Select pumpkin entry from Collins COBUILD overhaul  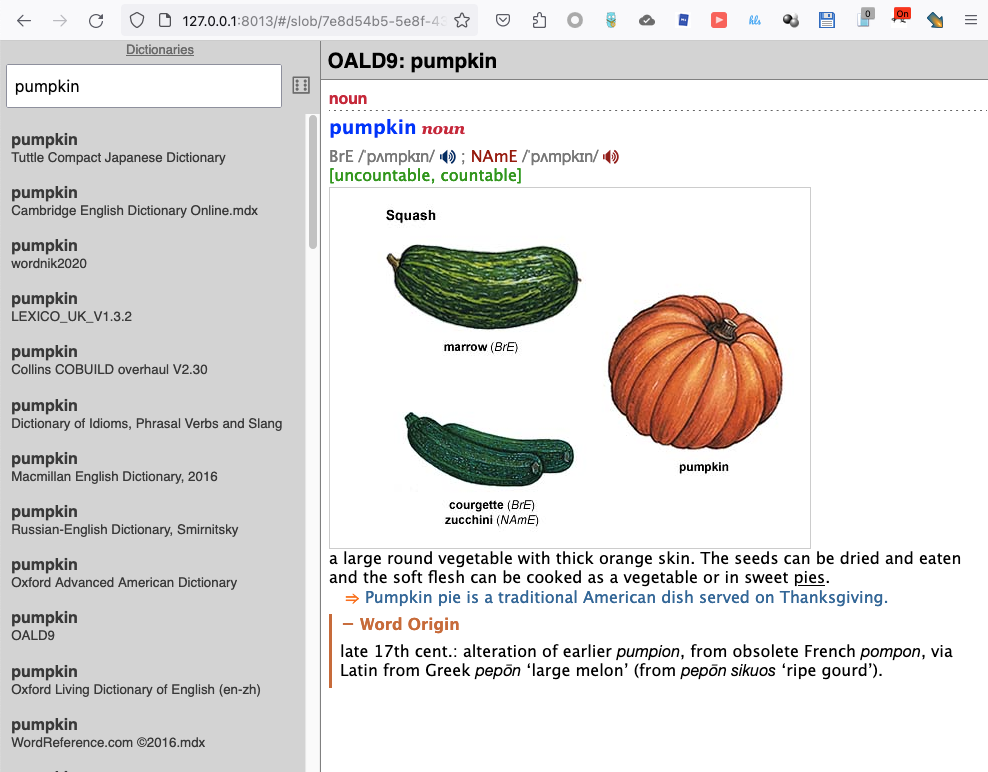point(110,360)
